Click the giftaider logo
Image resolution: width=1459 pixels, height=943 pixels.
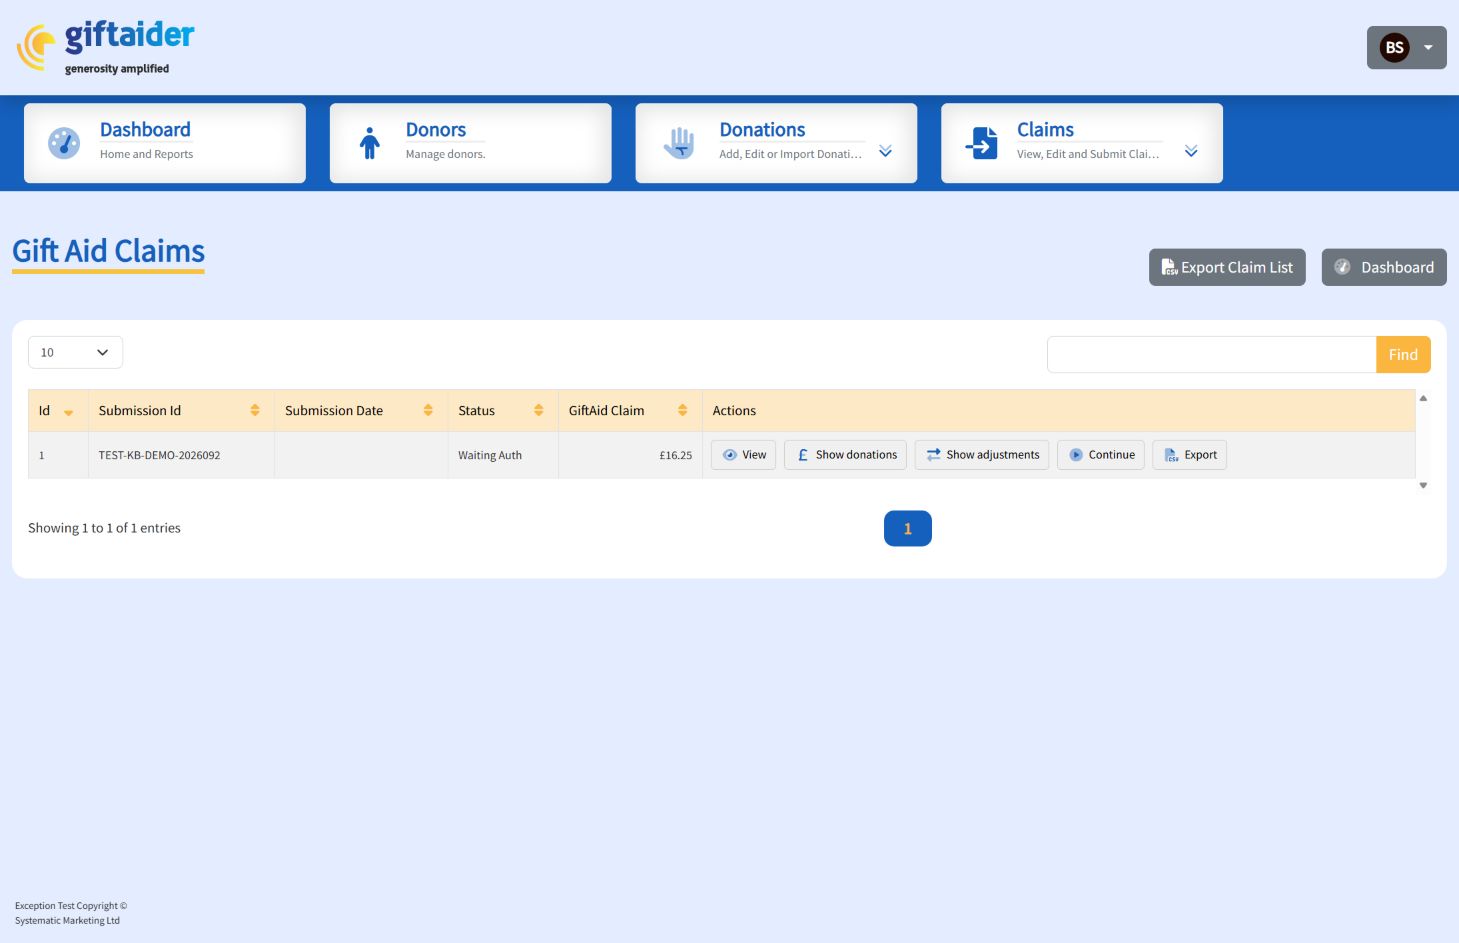click(106, 47)
